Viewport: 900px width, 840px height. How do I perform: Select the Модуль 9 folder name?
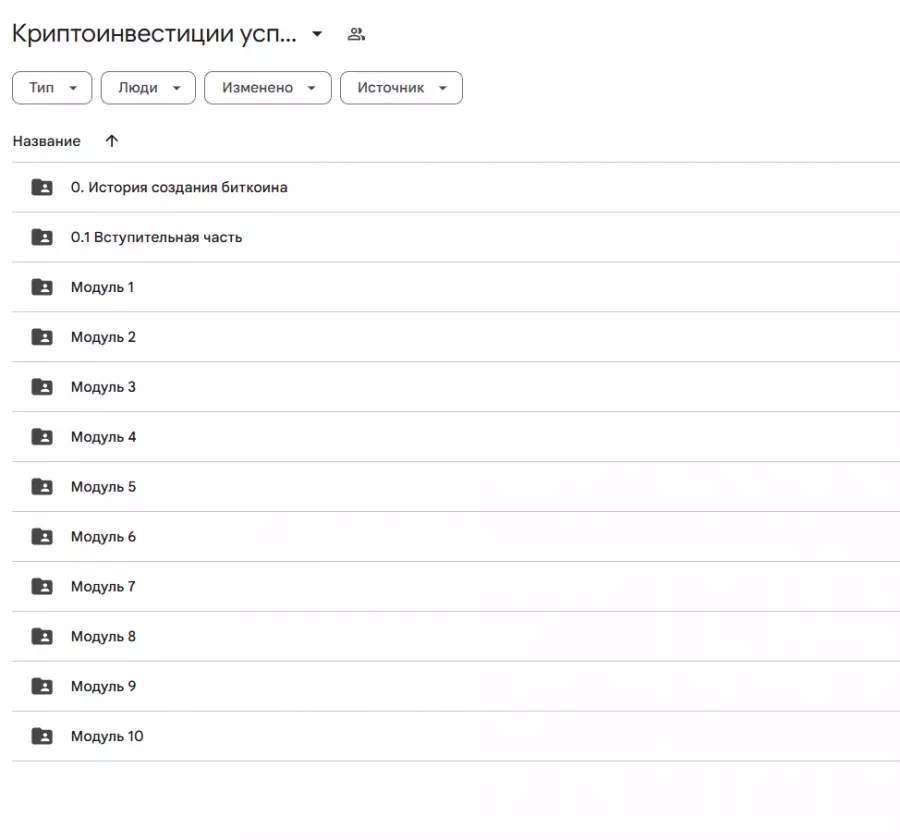[x=103, y=687]
